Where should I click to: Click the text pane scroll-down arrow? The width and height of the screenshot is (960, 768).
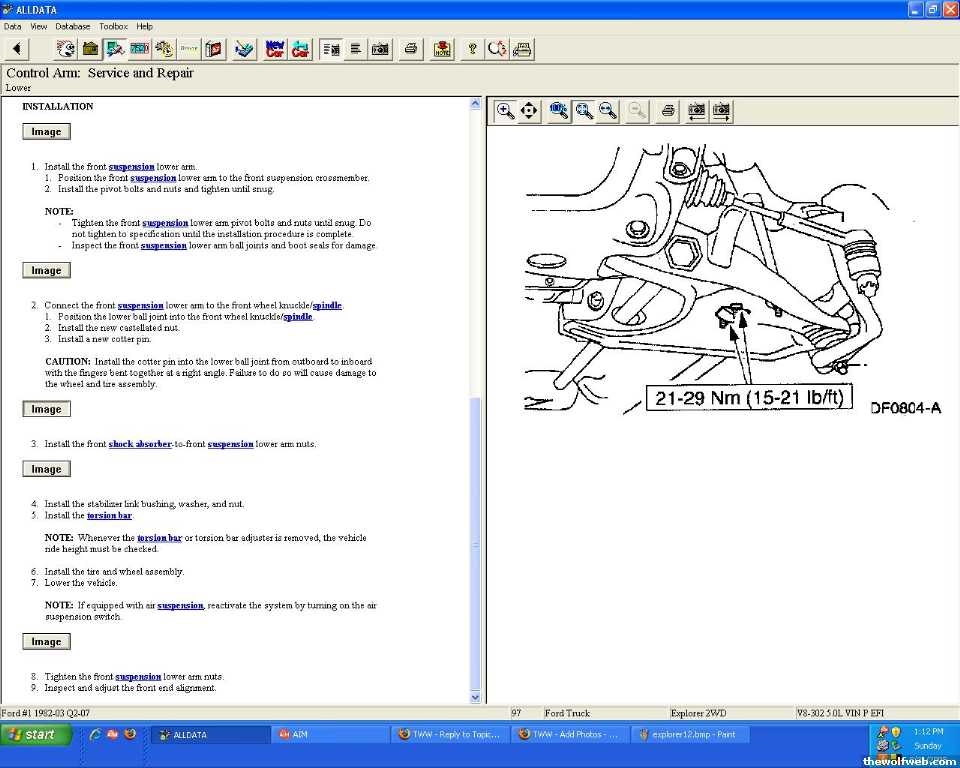475,697
